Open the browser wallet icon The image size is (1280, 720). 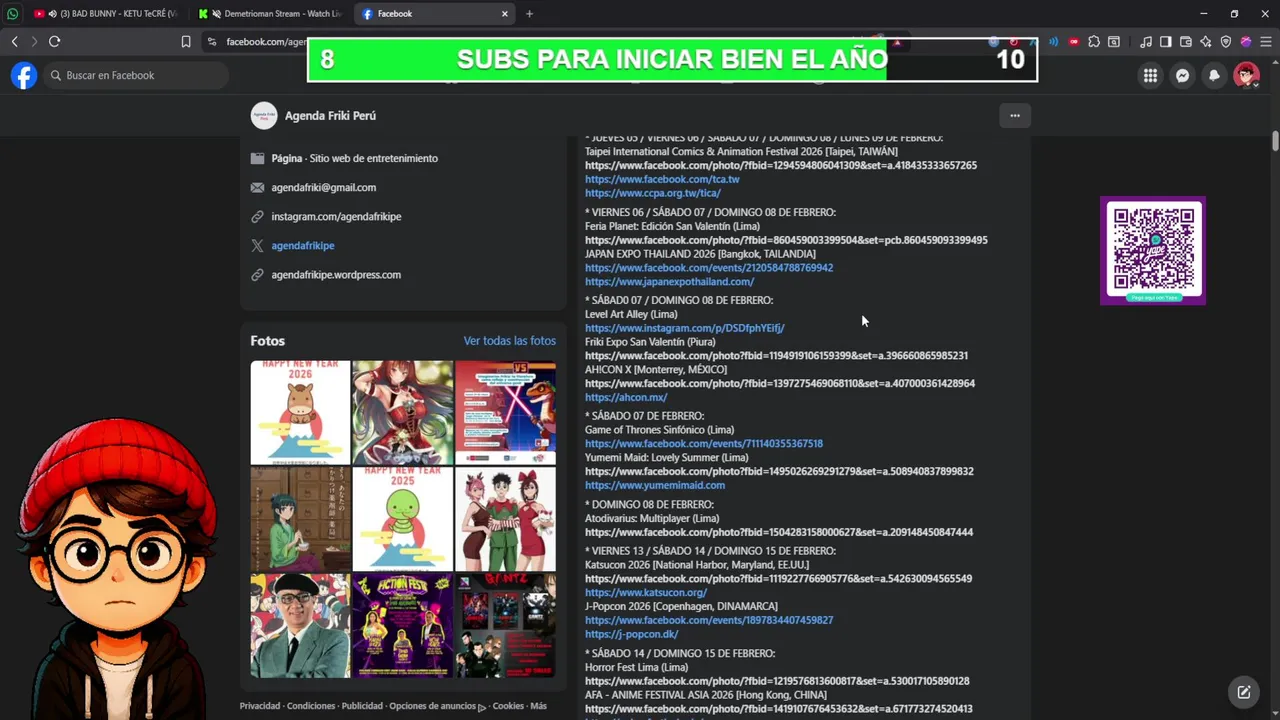click(x=1186, y=42)
